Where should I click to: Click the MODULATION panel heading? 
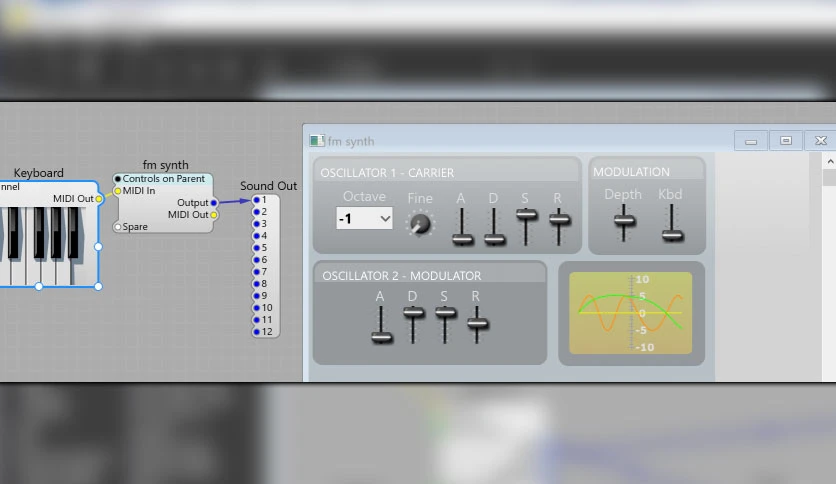coord(631,172)
